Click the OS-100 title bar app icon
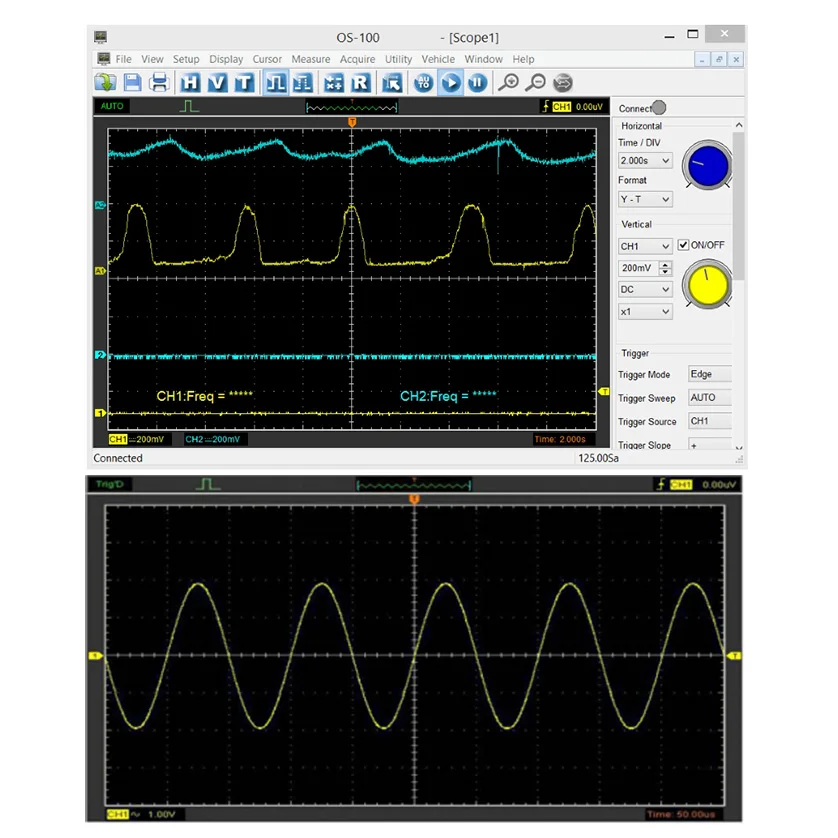The width and height of the screenshot is (838, 838). tap(100, 37)
